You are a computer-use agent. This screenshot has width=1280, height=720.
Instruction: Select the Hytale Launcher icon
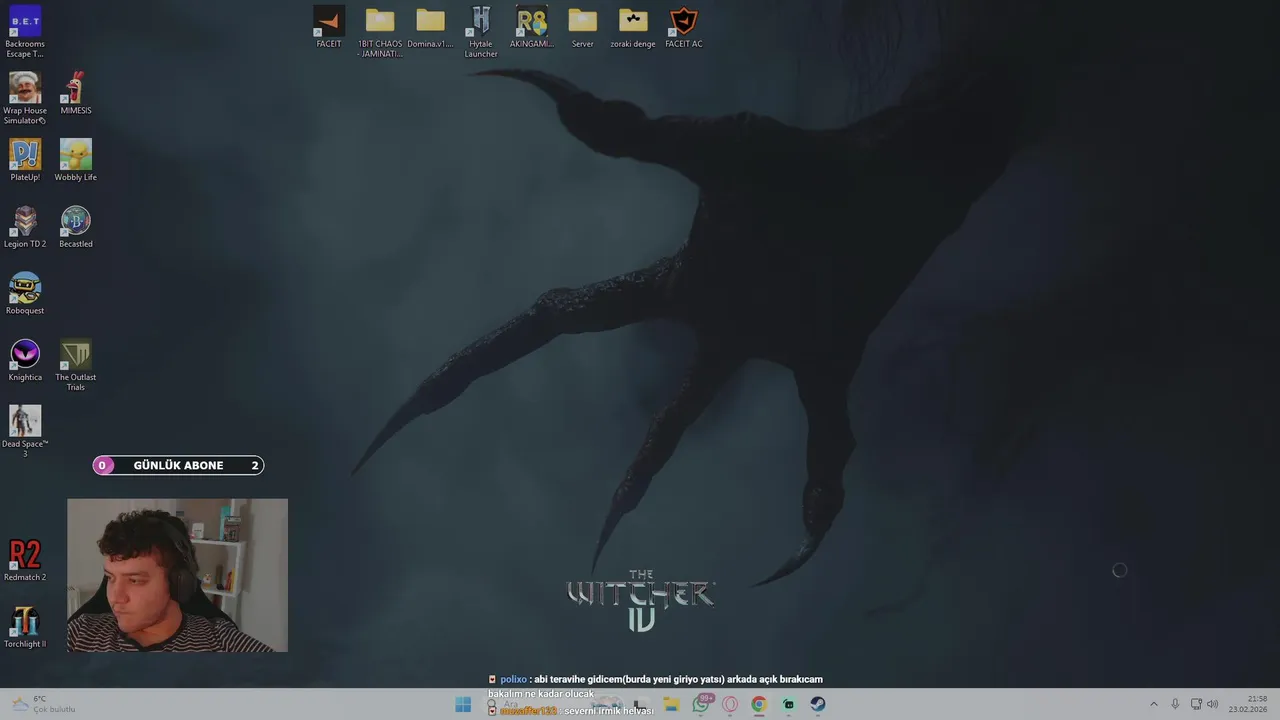coord(481,32)
